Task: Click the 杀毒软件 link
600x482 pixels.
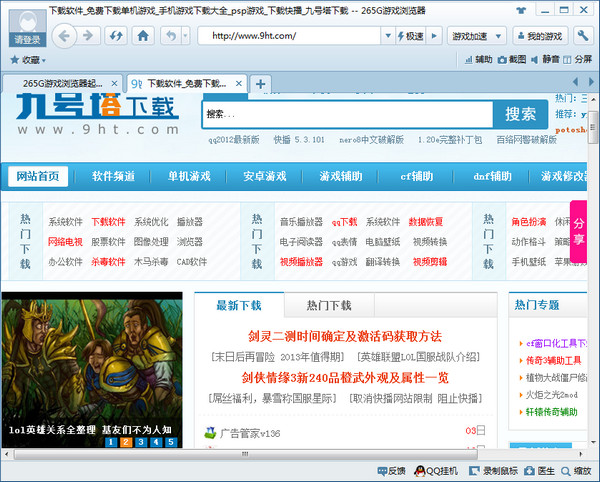Action: coord(108,262)
